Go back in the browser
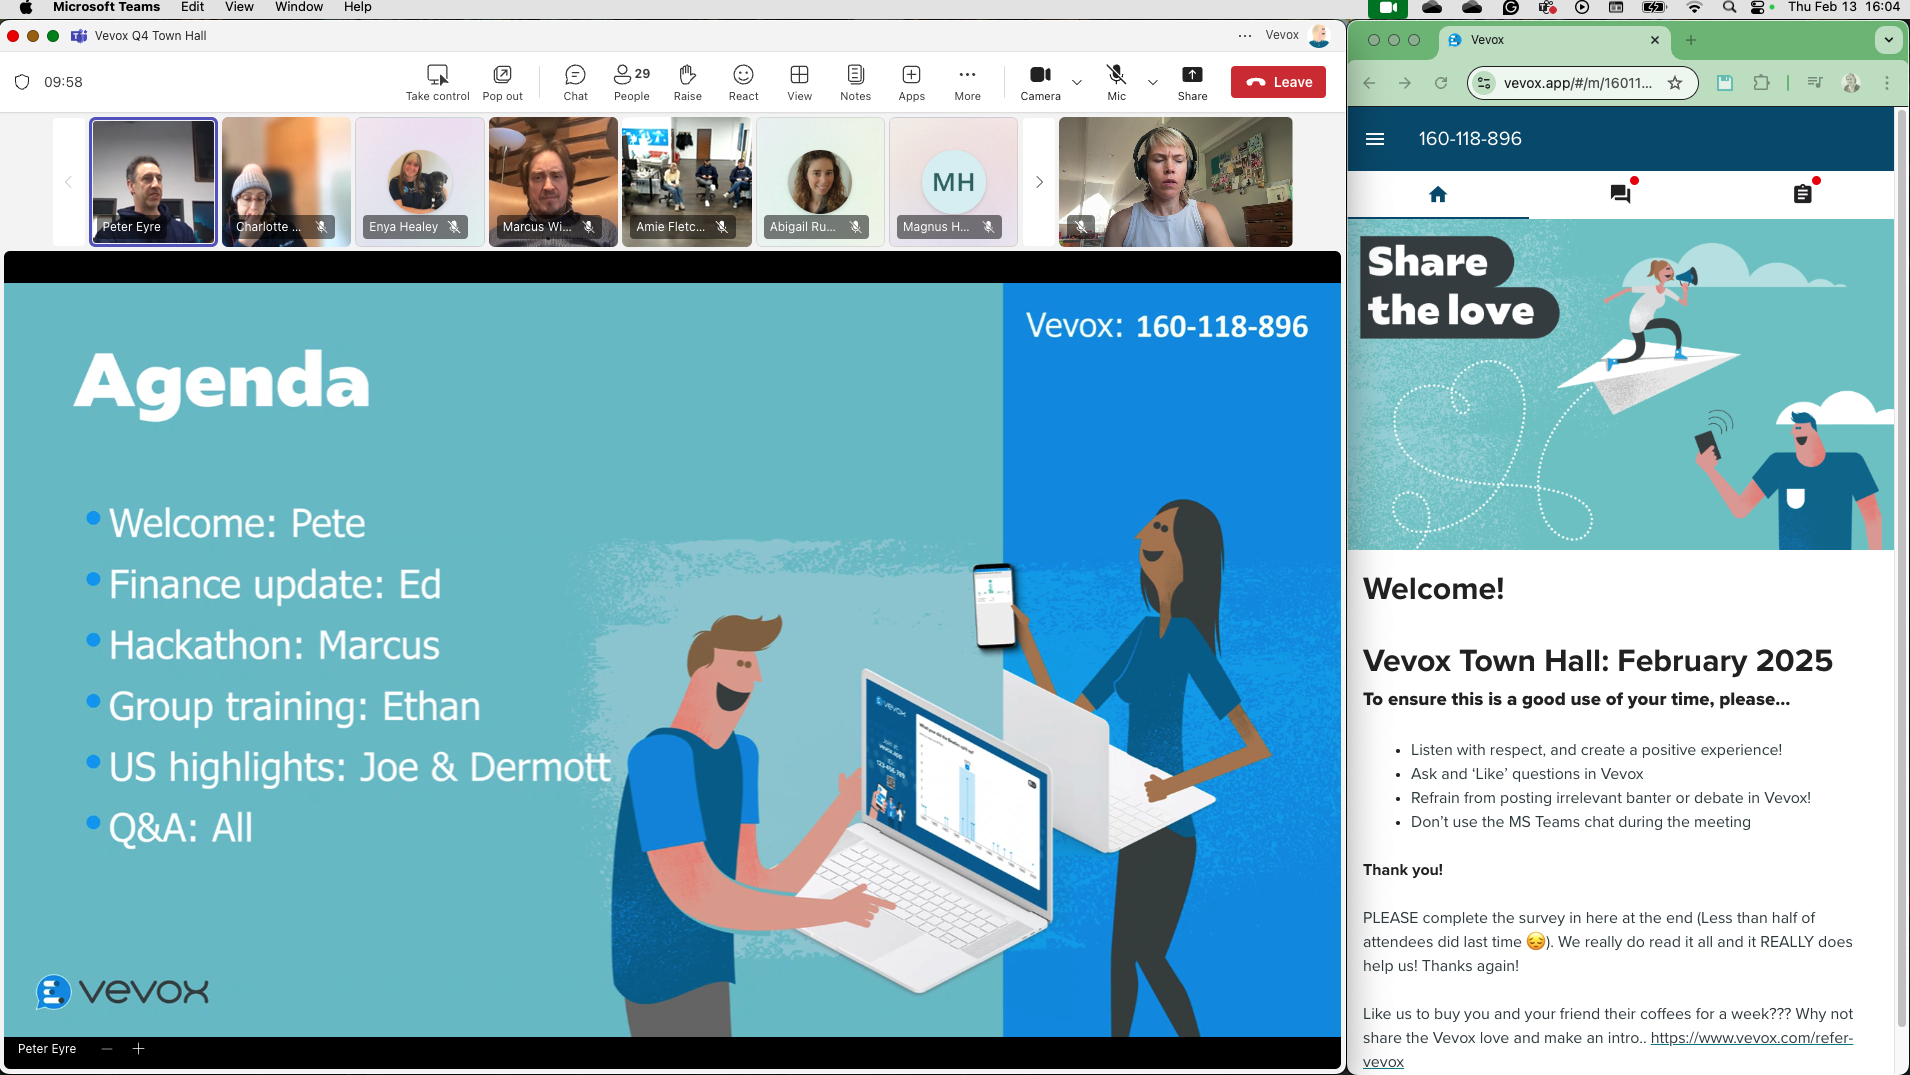 point(1370,83)
